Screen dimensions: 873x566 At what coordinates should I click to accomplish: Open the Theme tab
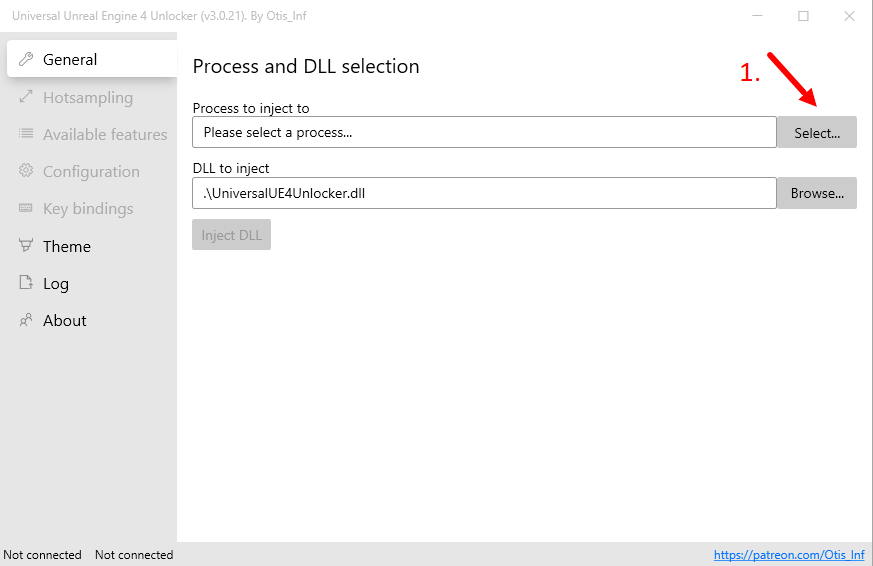pyautogui.click(x=67, y=246)
